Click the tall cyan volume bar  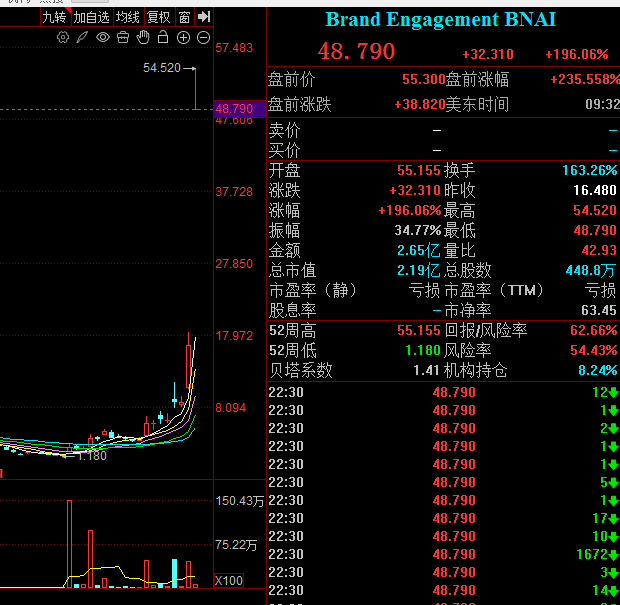174,573
